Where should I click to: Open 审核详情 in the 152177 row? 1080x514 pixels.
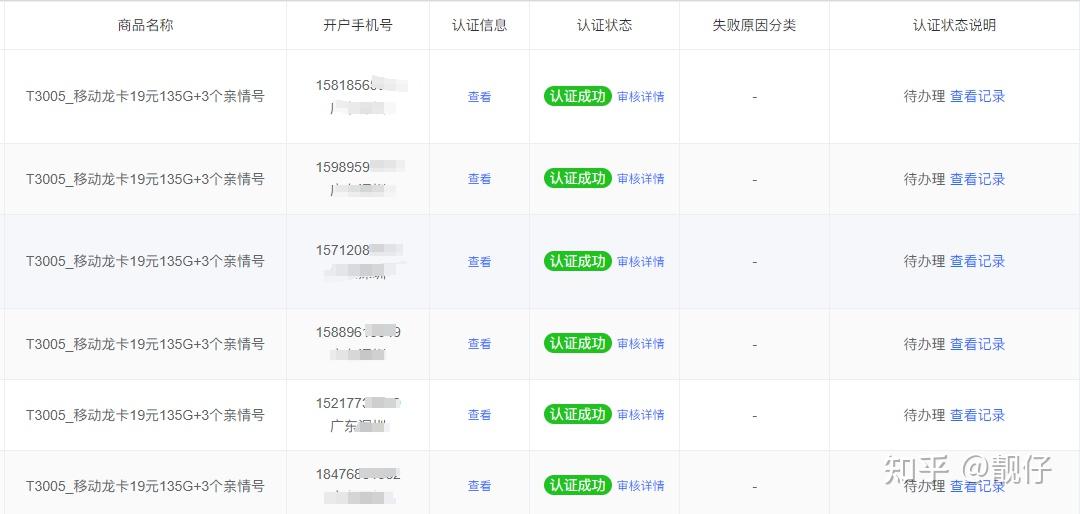point(640,415)
